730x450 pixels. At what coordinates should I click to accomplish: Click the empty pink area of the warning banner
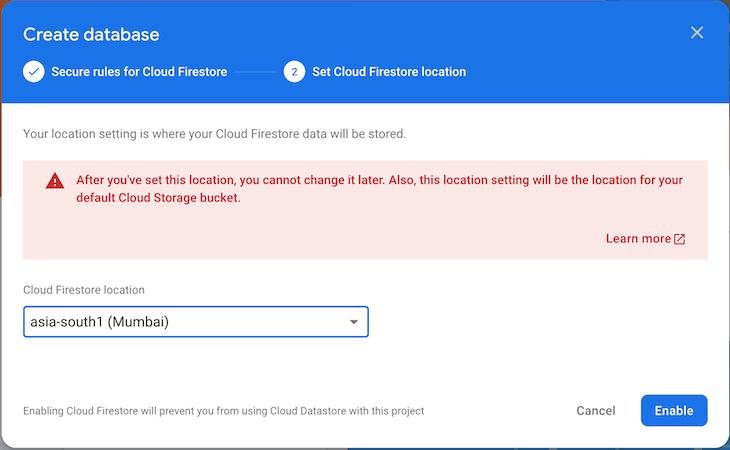coord(326,233)
